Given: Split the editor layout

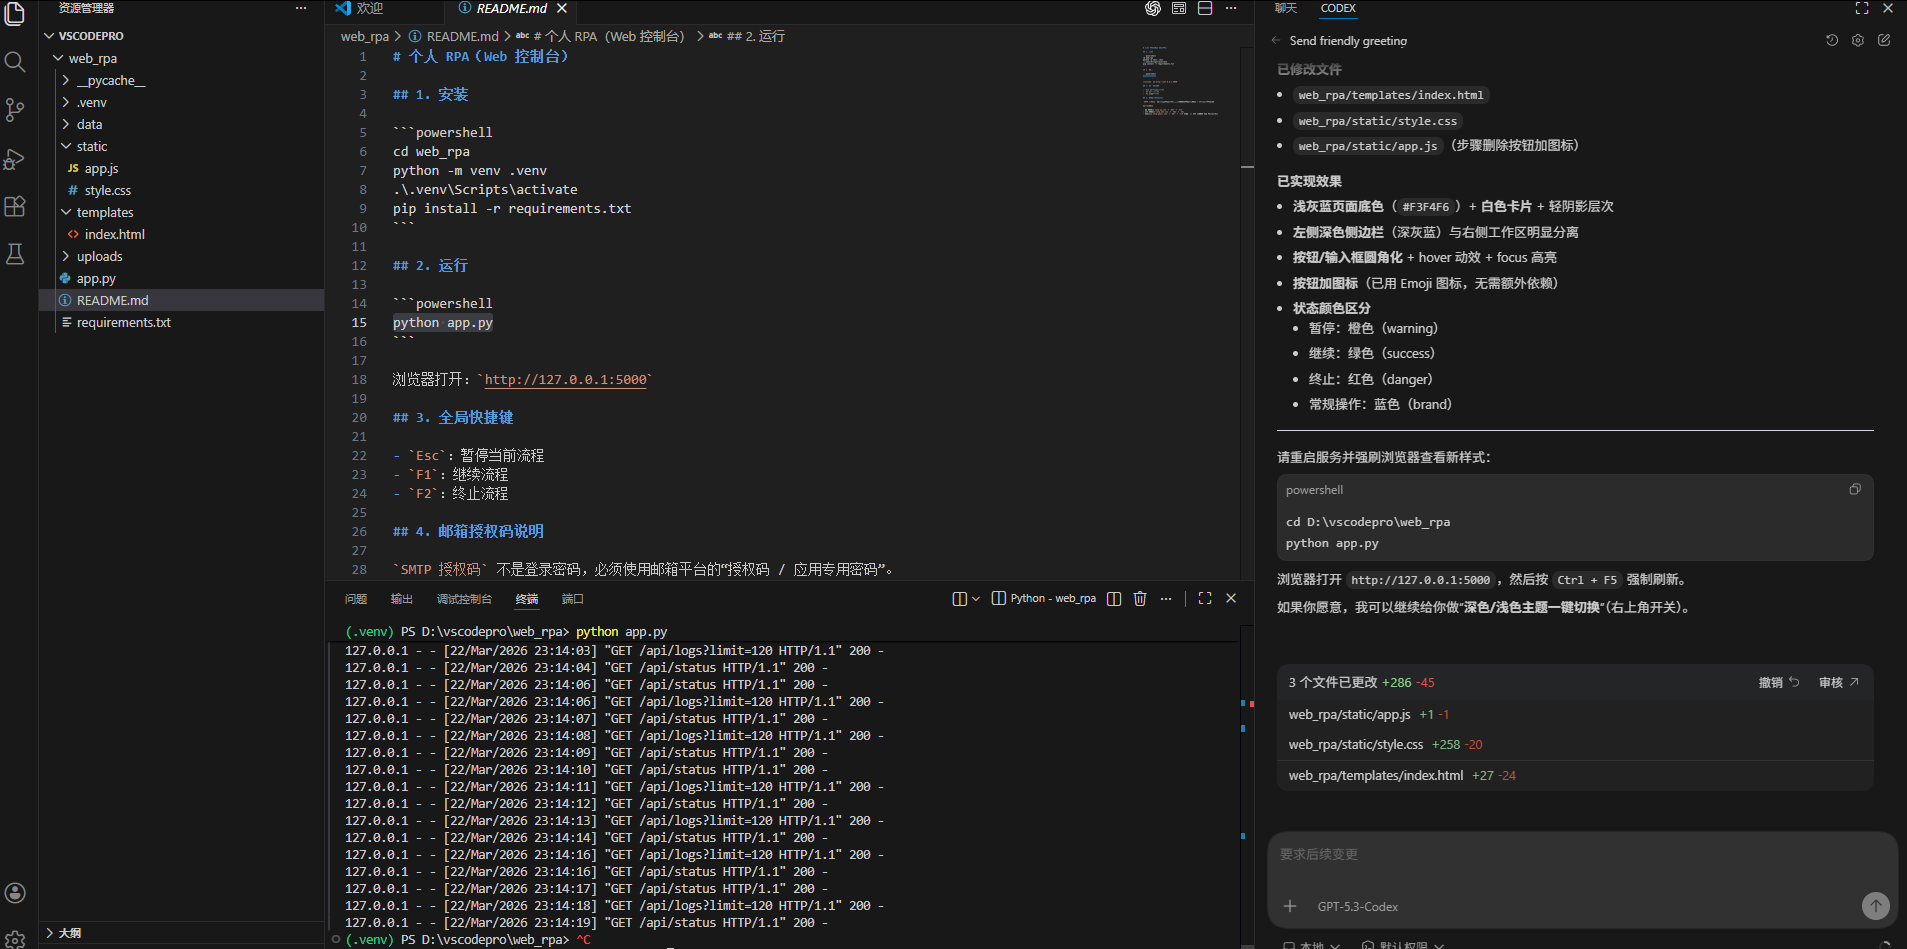Looking at the screenshot, I should [x=1205, y=8].
